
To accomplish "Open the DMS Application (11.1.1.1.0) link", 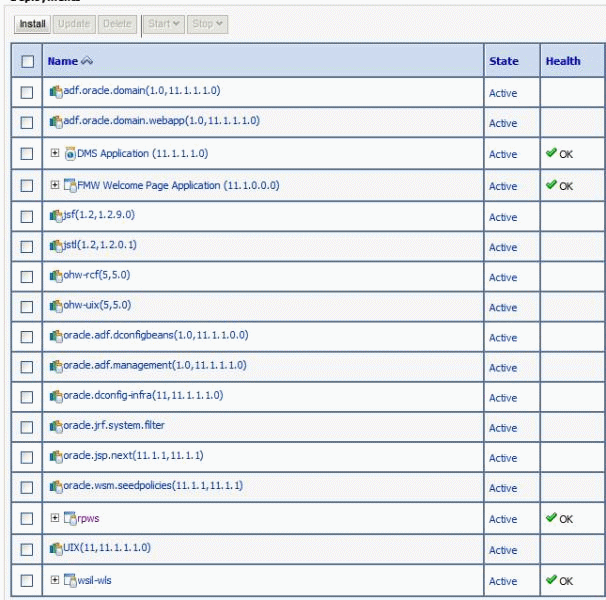I will point(143,153).
